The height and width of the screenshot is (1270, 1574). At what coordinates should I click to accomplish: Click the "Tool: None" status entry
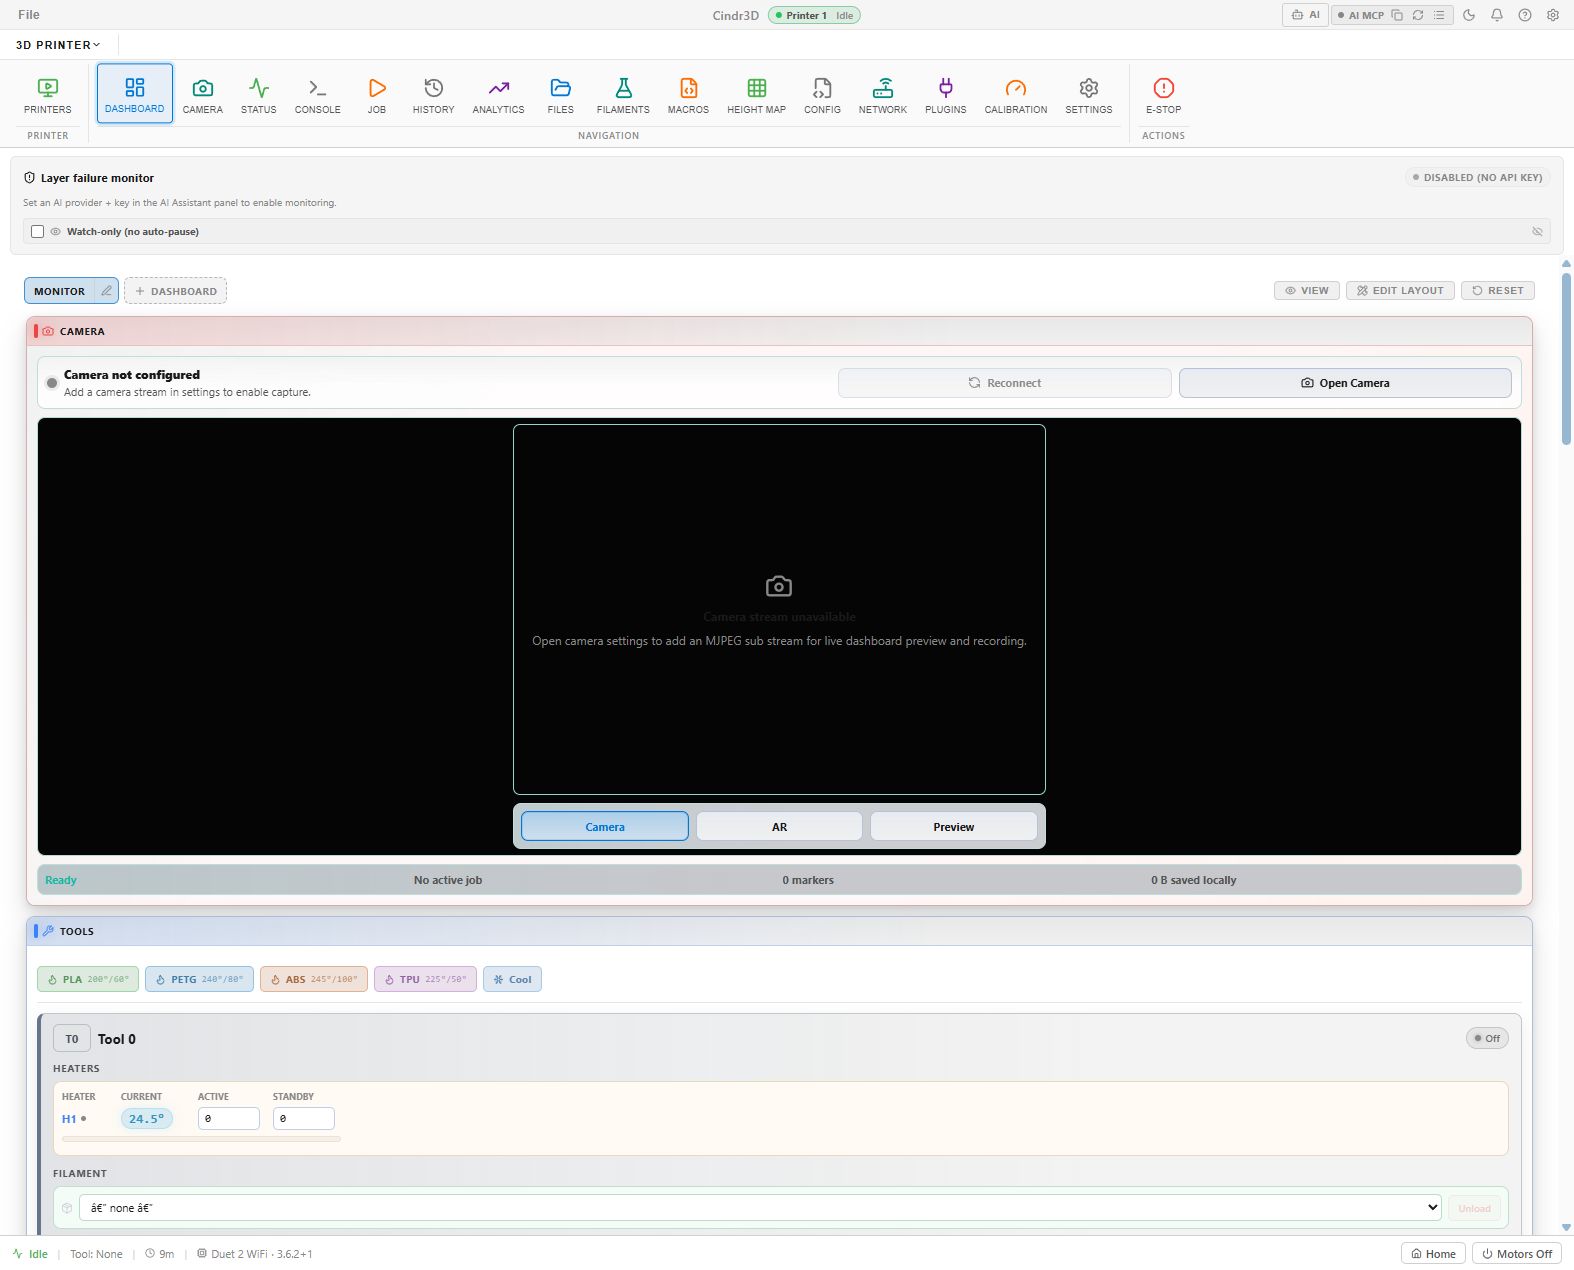(96, 1254)
